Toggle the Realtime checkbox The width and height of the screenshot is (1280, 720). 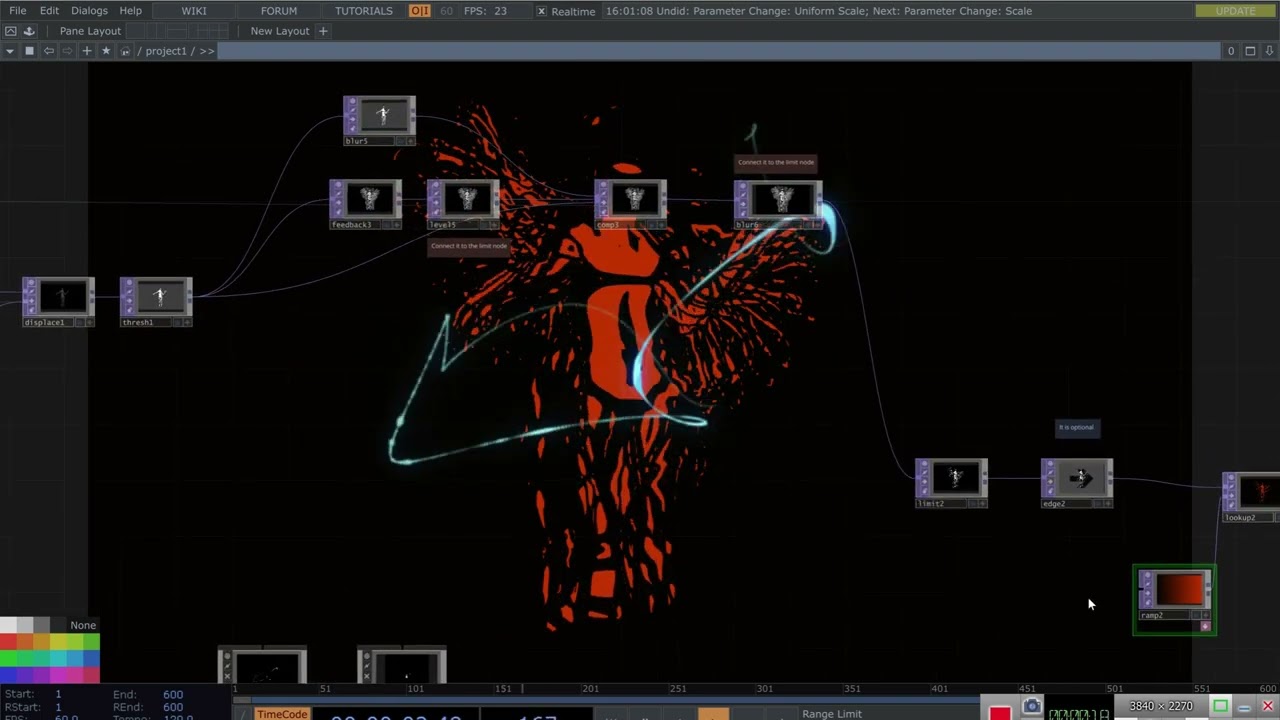[x=541, y=11]
